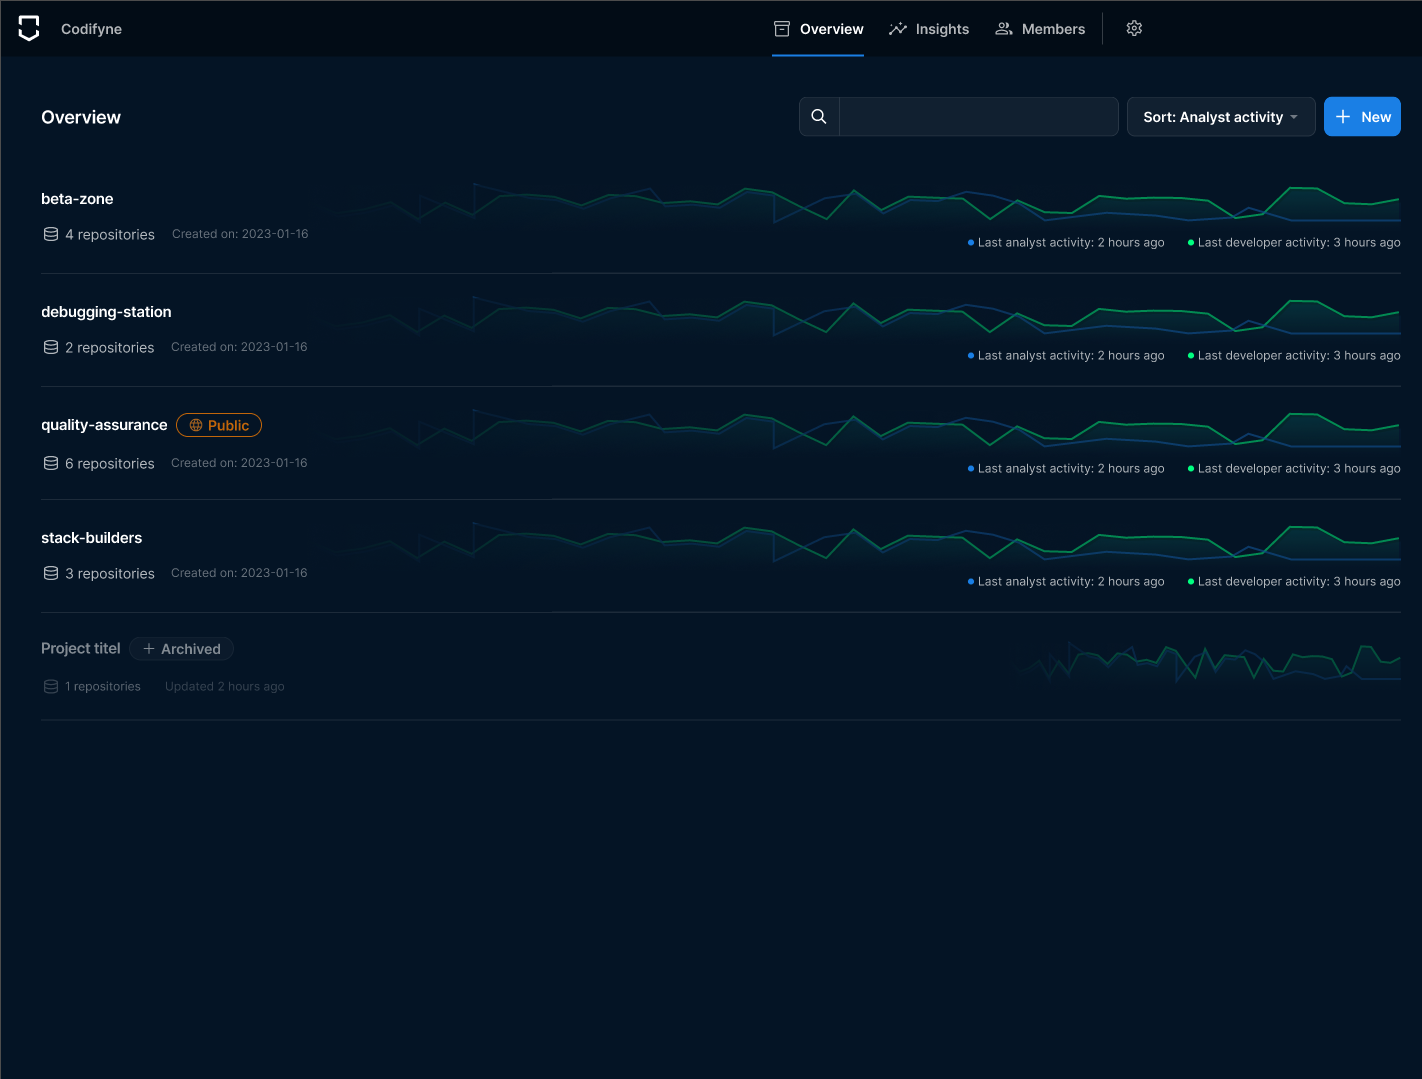
Task: Click the globe icon in Public badge
Action: [196, 425]
